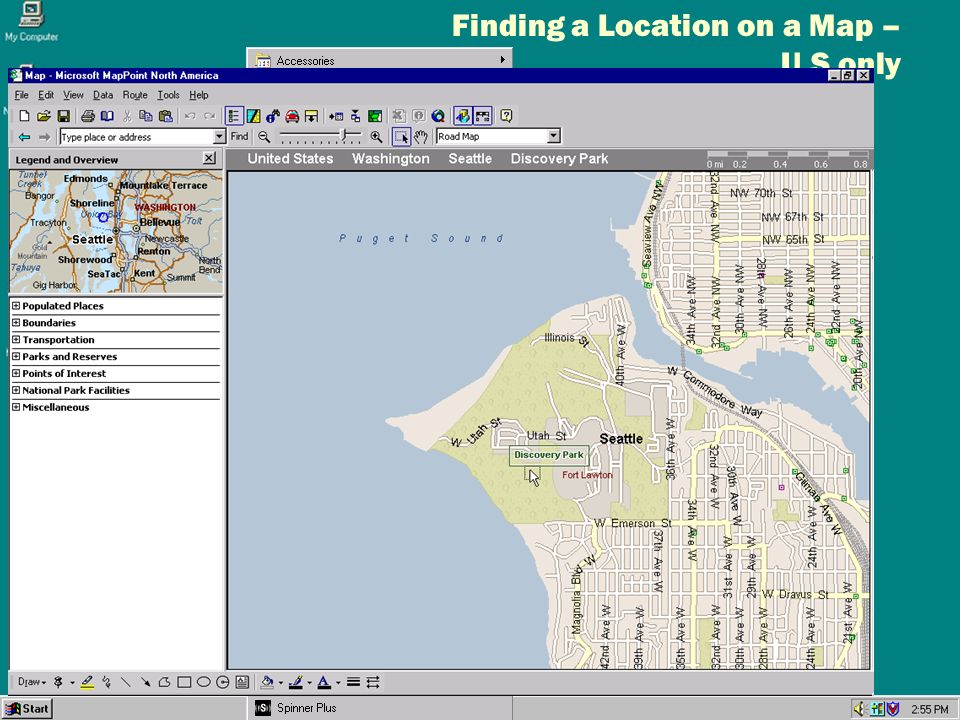Open the Edit menu
The height and width of the screenshot is (720, 960).
[x=46, y=95]
